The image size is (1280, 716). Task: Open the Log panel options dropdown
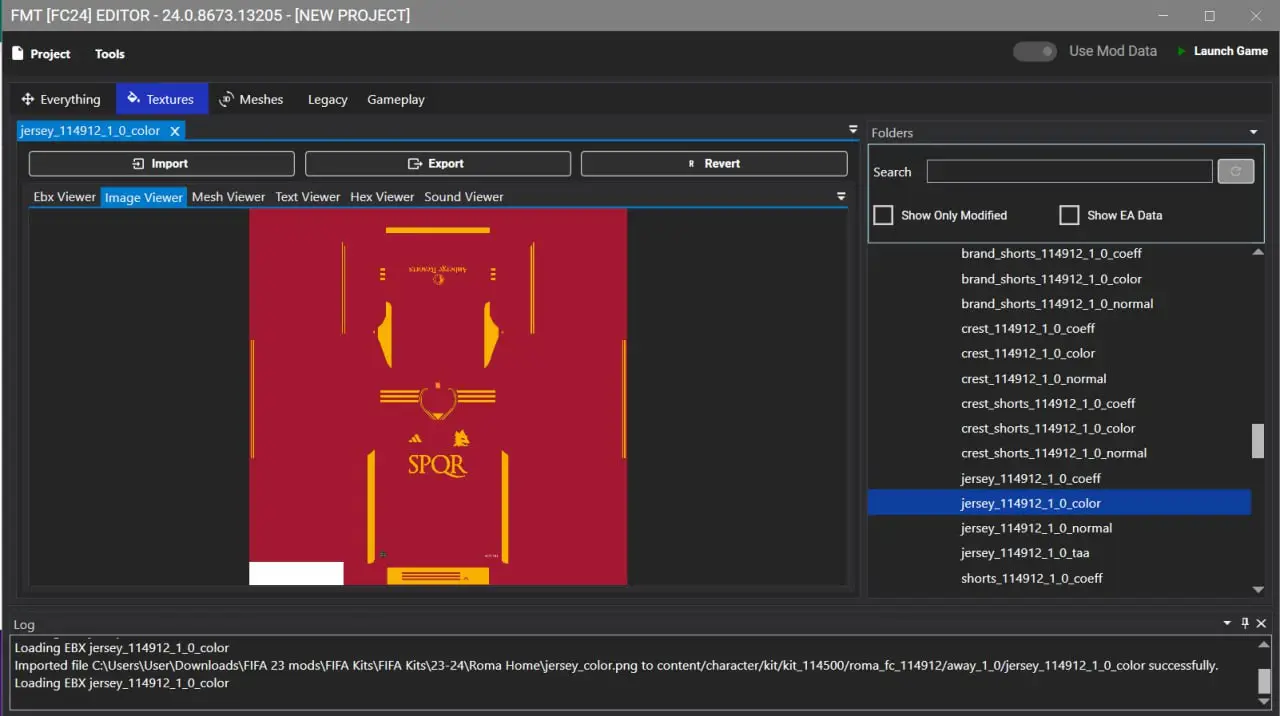point(1227,623)
